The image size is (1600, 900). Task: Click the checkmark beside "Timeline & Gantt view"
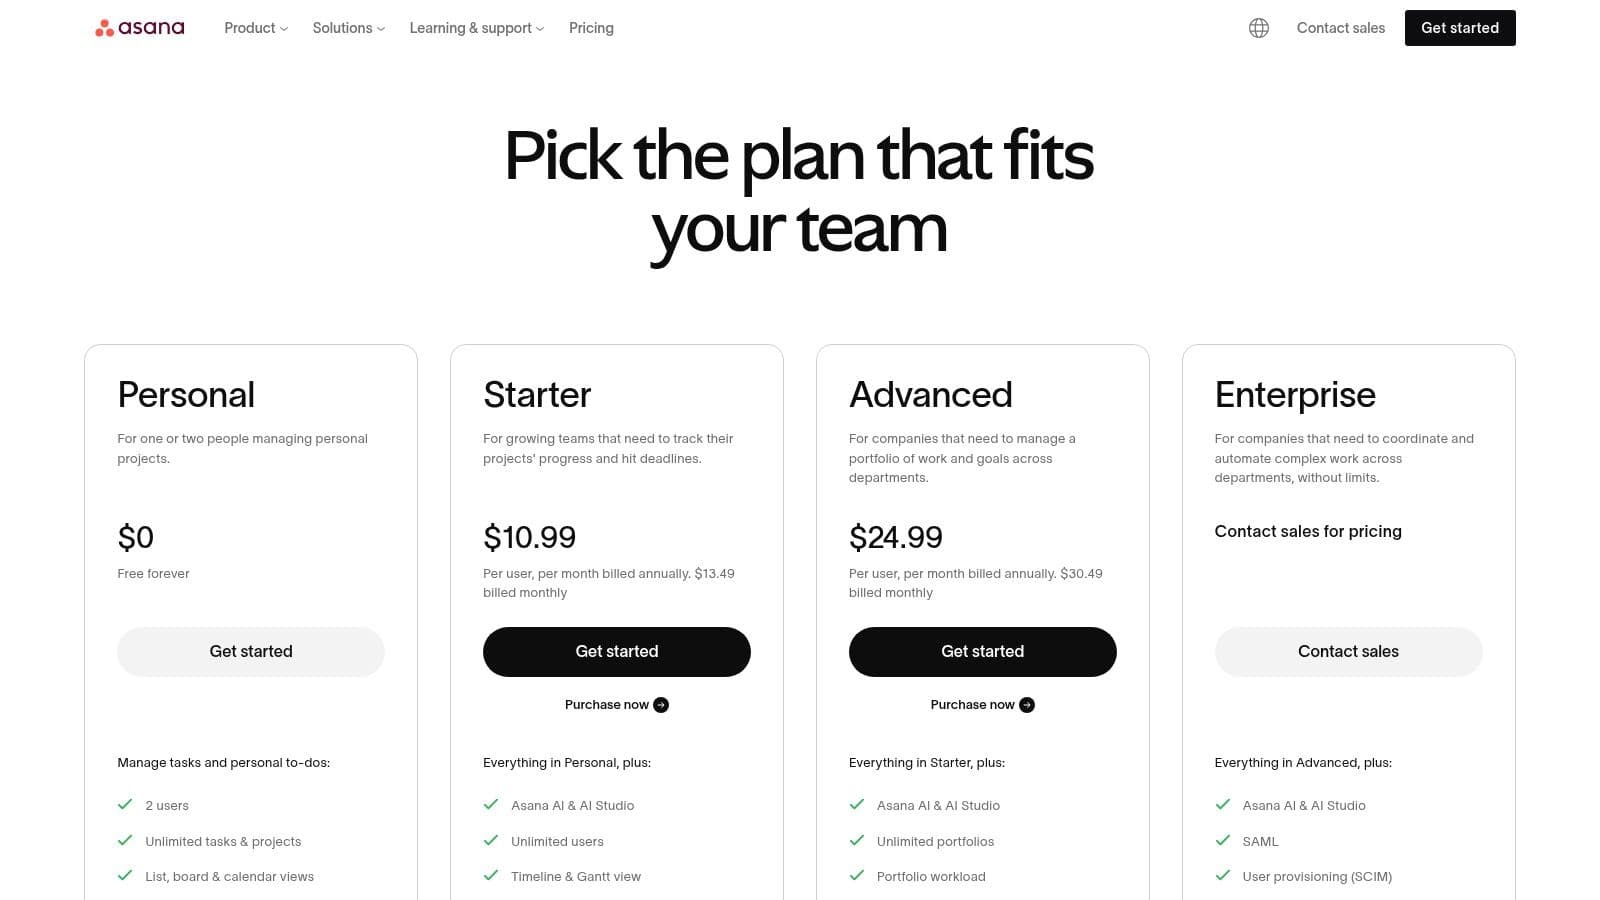coord(491,876)
